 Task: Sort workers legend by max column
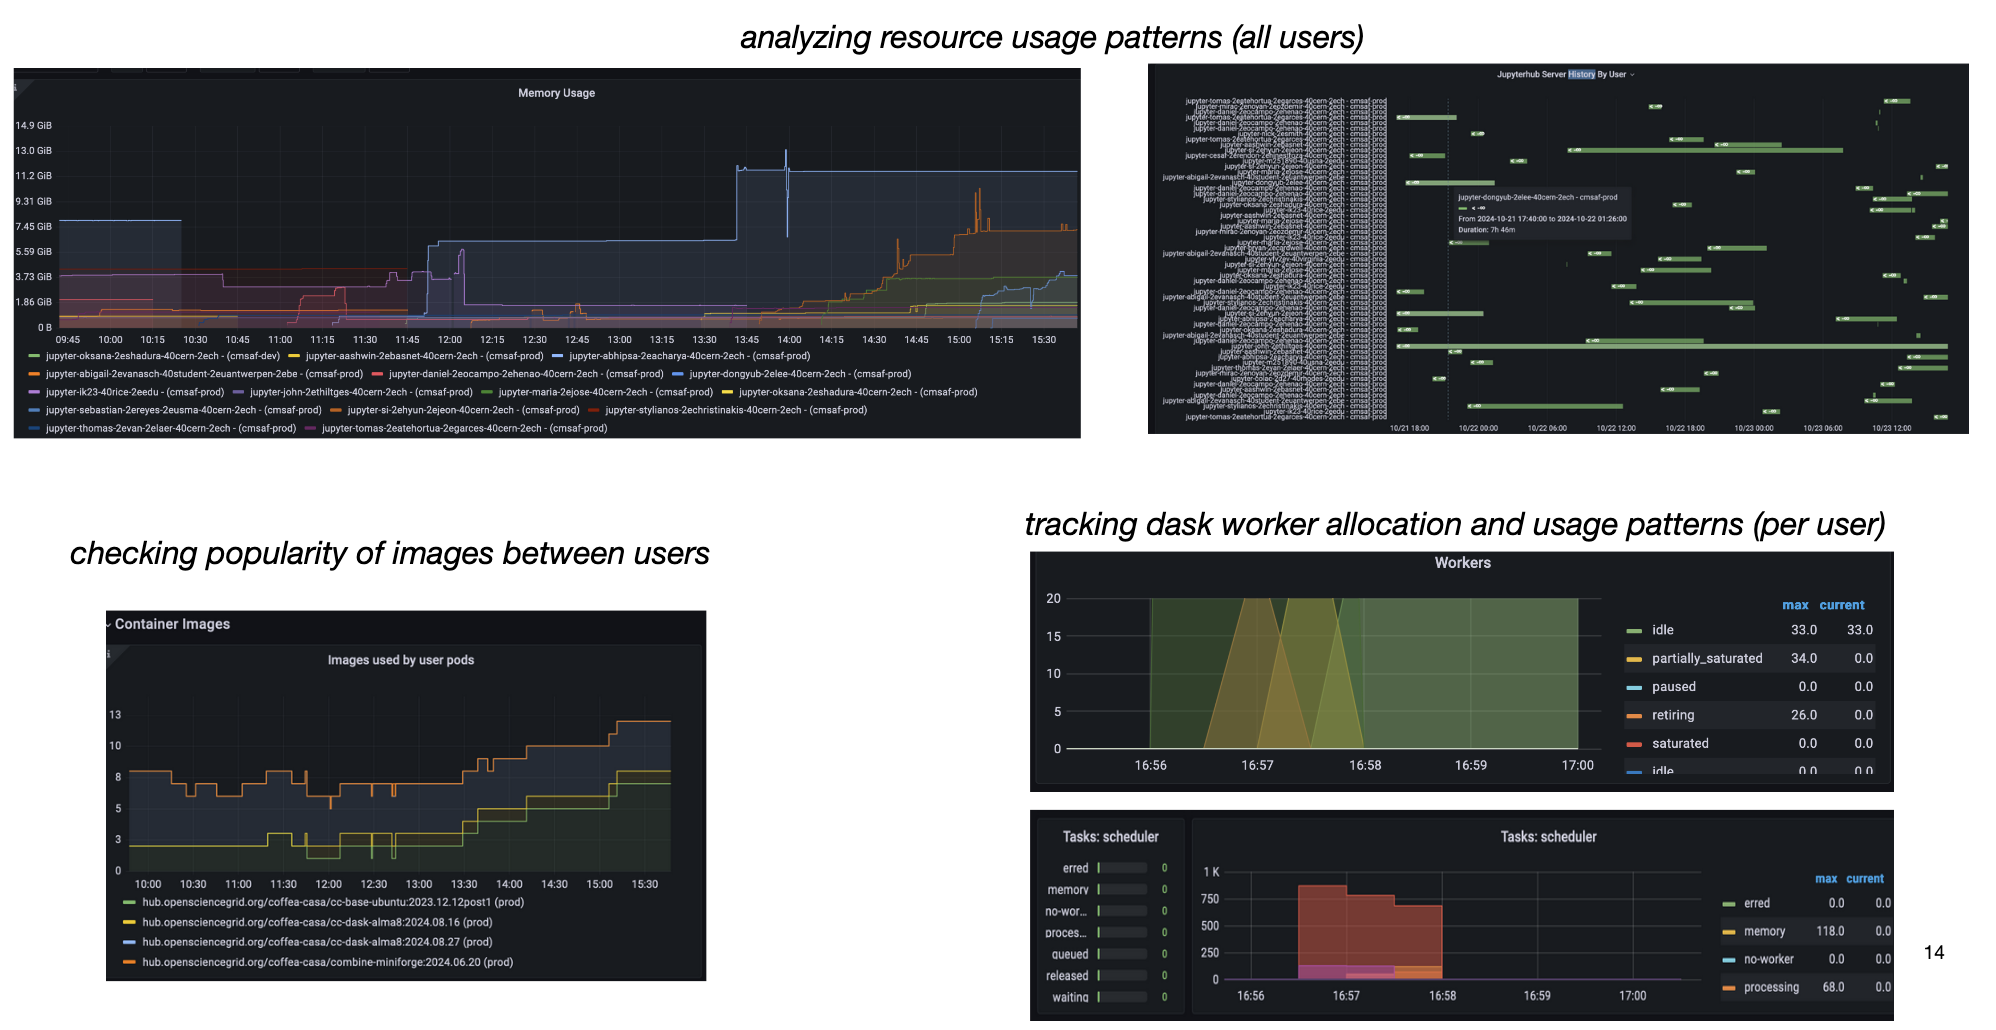[x=1795, y=605]
